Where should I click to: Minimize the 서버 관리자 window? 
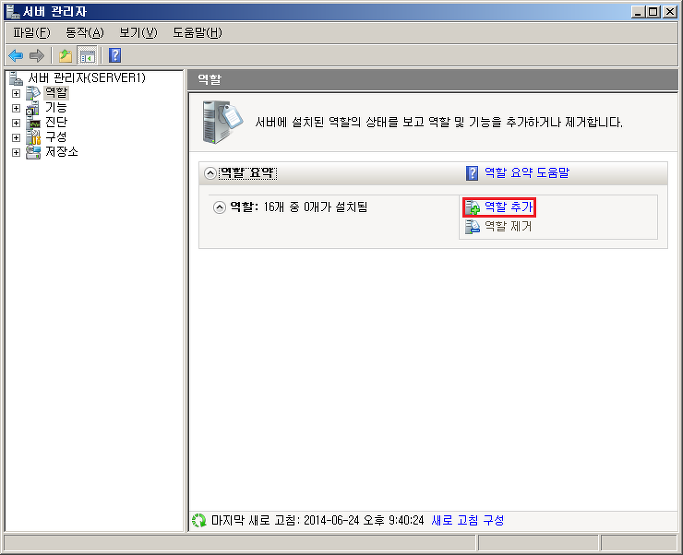(639, 12)
